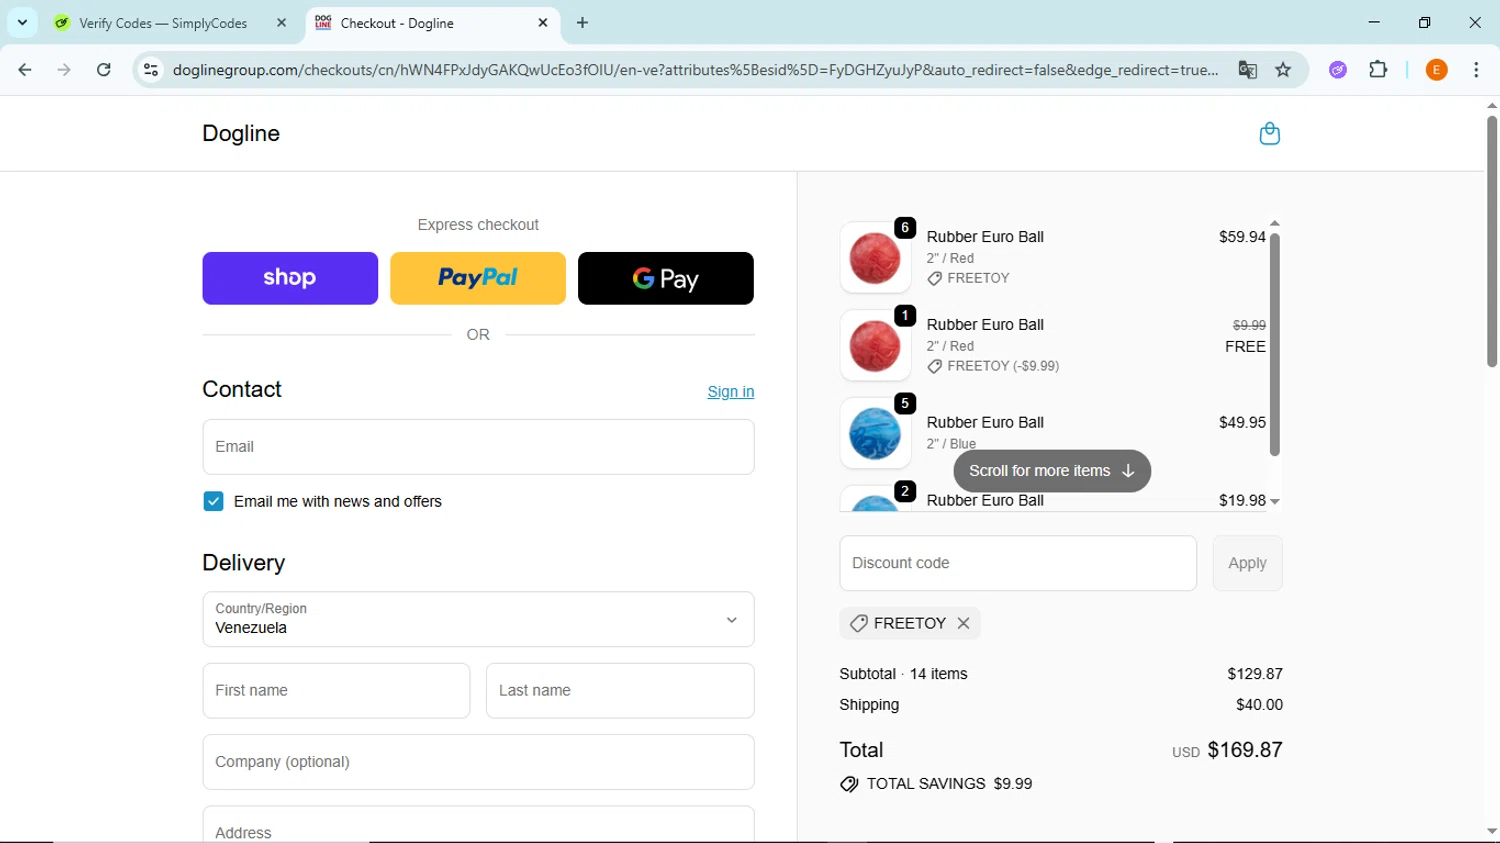Click the TOTAL SAVINGS tag icon
1500x843 pixels.
(x=849, y=785)
